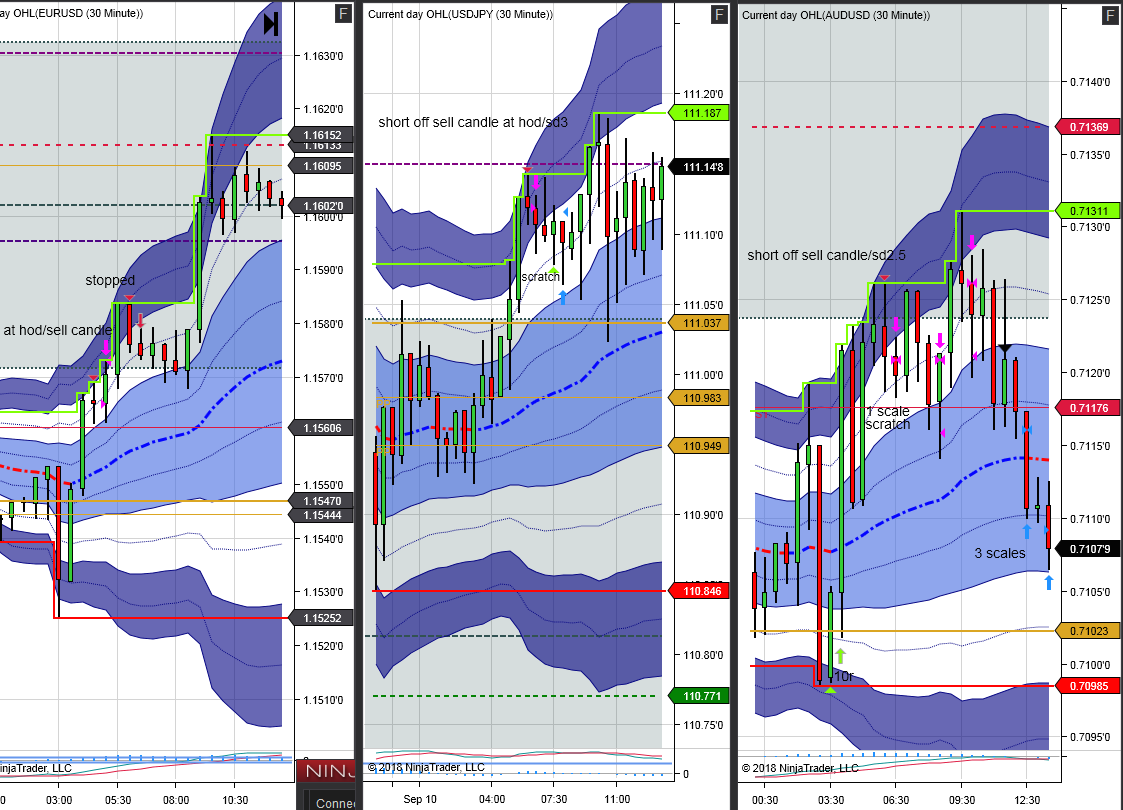
Task: Click the orange 0.71023 price marker
Action: point(1088,631)
